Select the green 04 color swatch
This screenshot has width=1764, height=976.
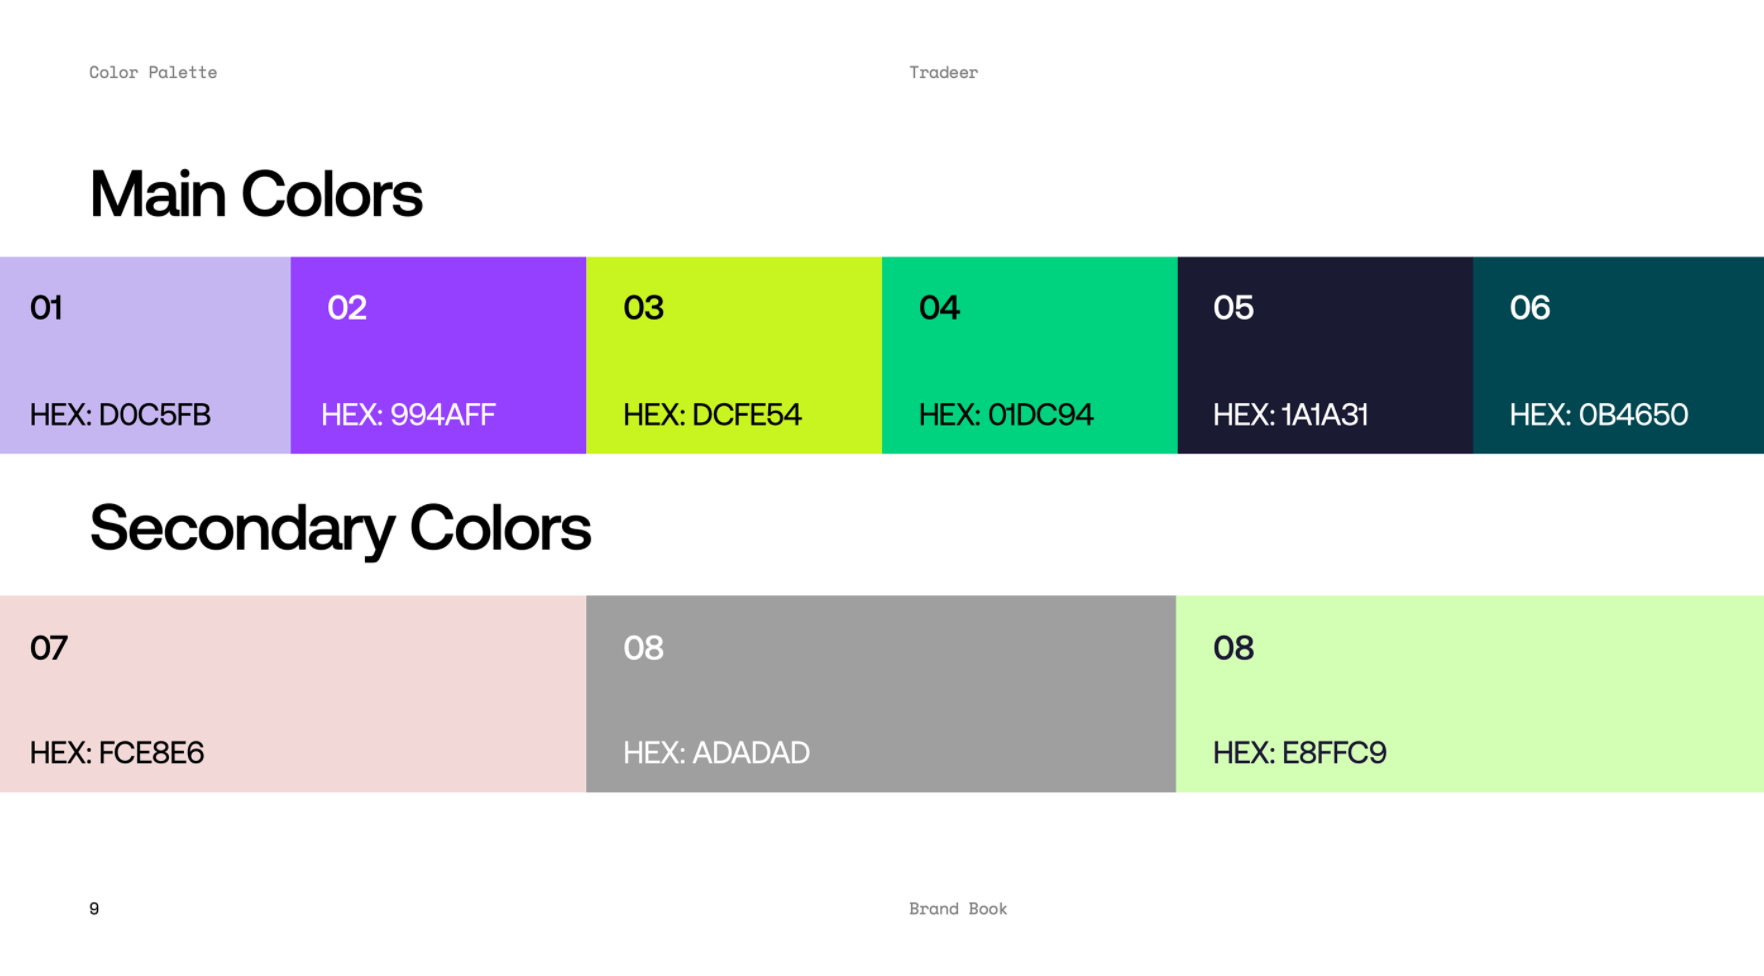tap(1029, 355)
